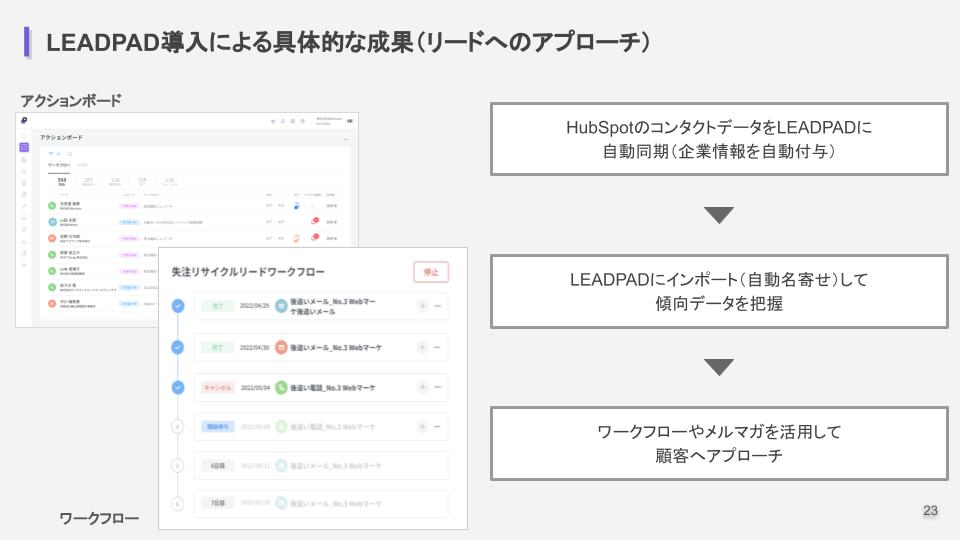Click the blue mail icon on the 2022/04/29 step
The width and height of the screenshot is (960, 540).
(281, 306)
